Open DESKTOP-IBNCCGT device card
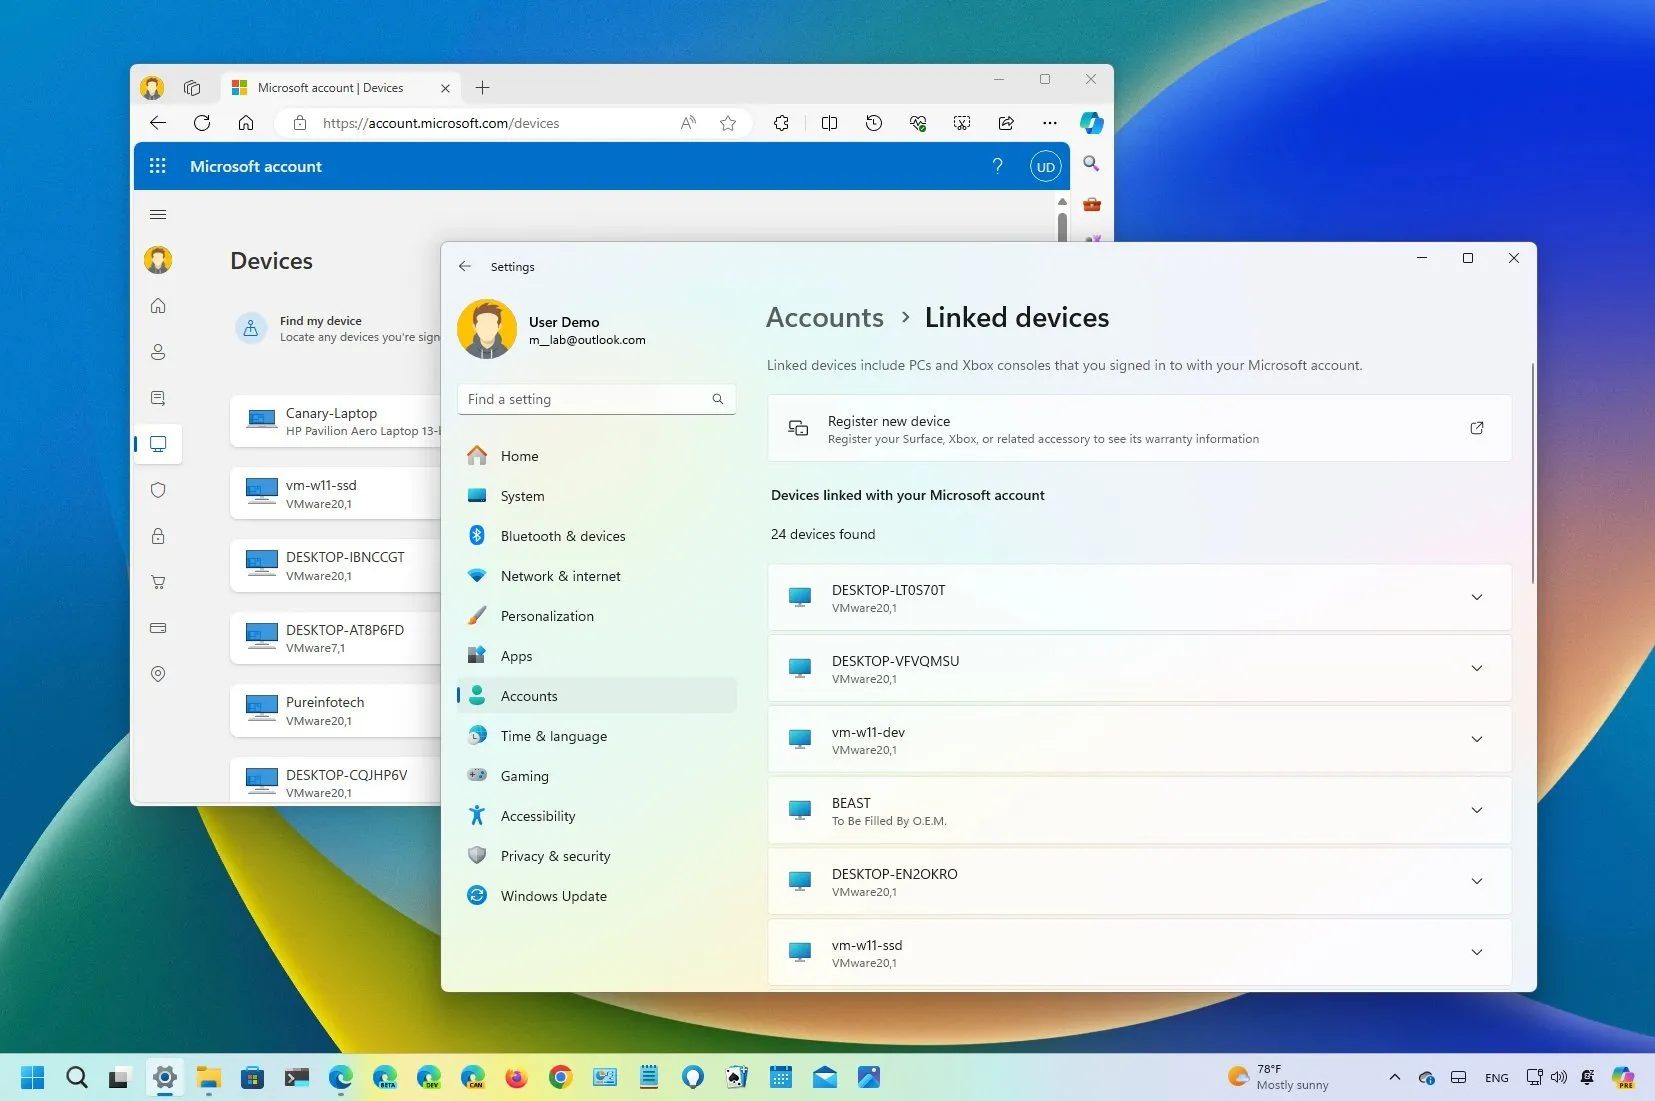The image size is (1655, 1101). (x=336, y=566)
